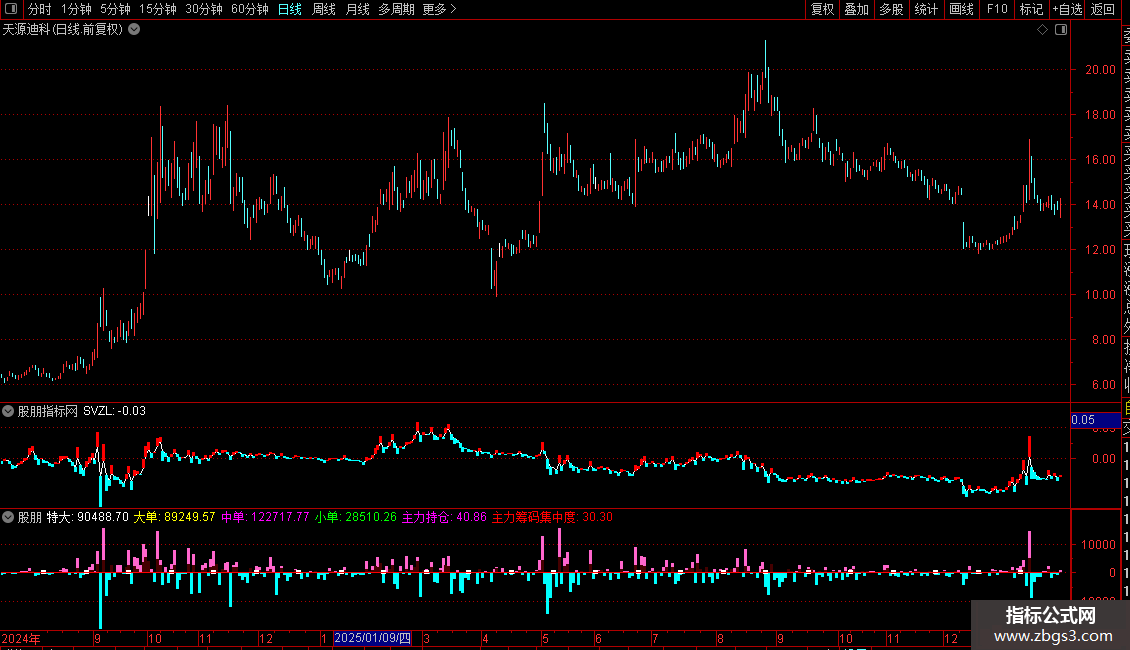
Task: Collapse the 股朋 特大 indicator panel
Action: tap(8, 517)
